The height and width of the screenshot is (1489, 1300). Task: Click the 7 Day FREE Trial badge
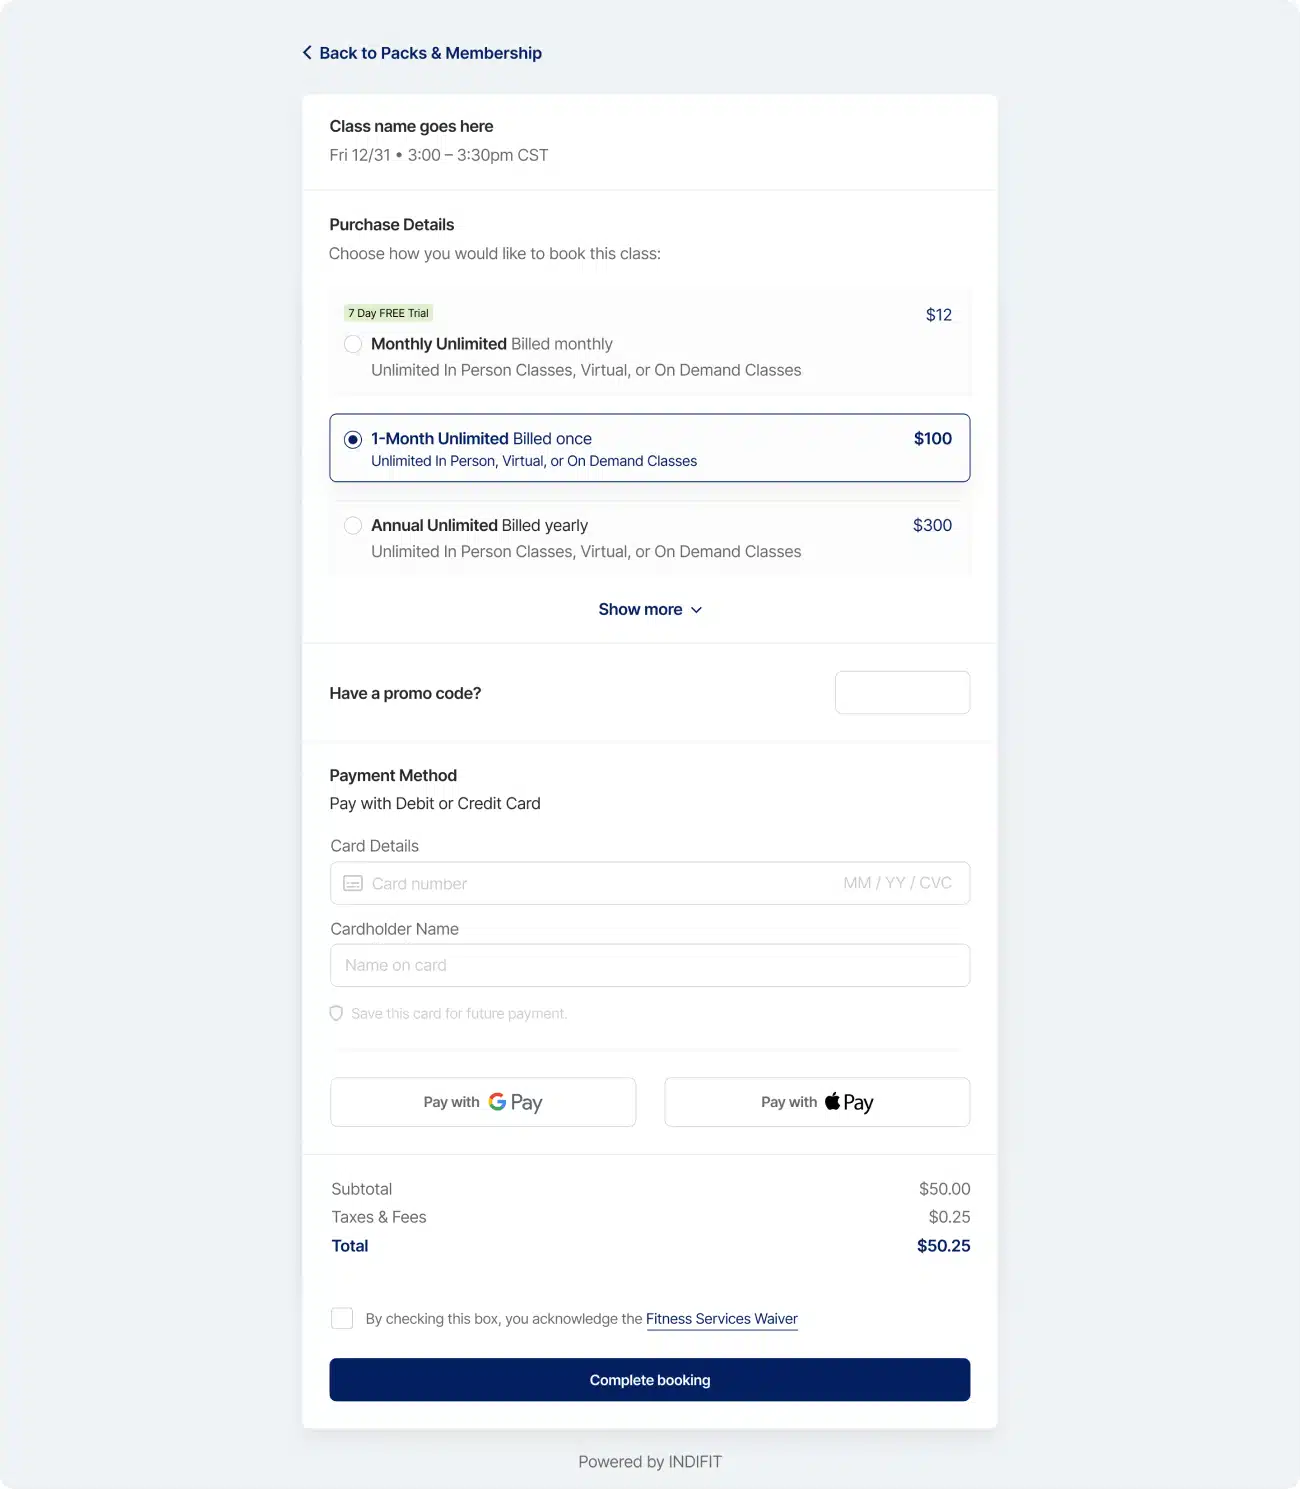coord(388,313)
